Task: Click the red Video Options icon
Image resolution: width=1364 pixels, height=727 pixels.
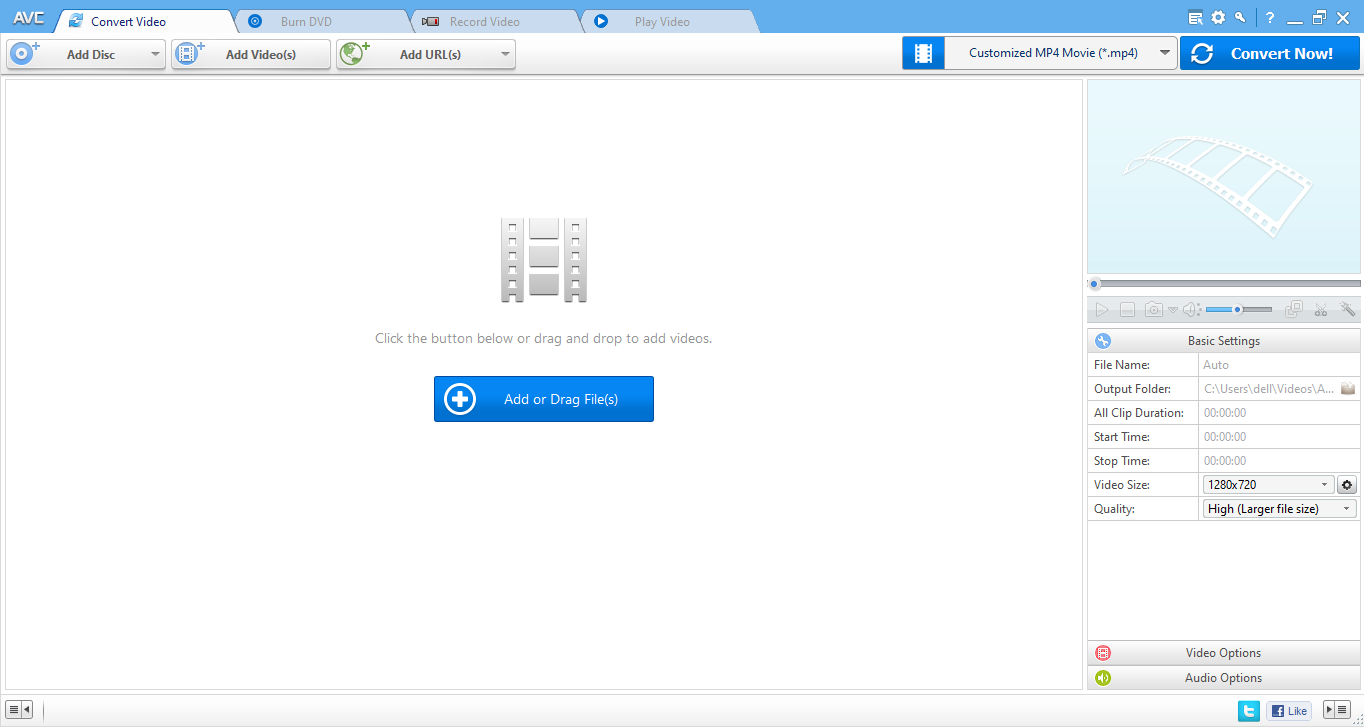Action: point(1103,653)
